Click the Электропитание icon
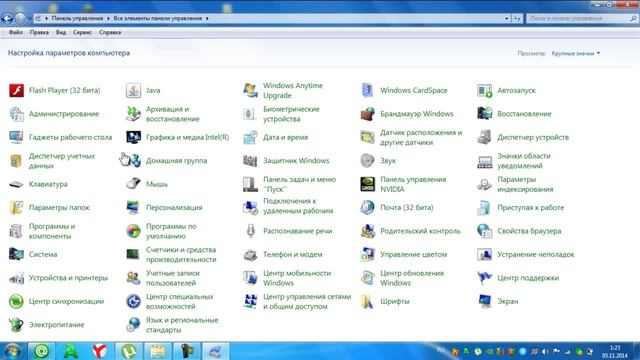640x360 pixels. click(17, 325)
